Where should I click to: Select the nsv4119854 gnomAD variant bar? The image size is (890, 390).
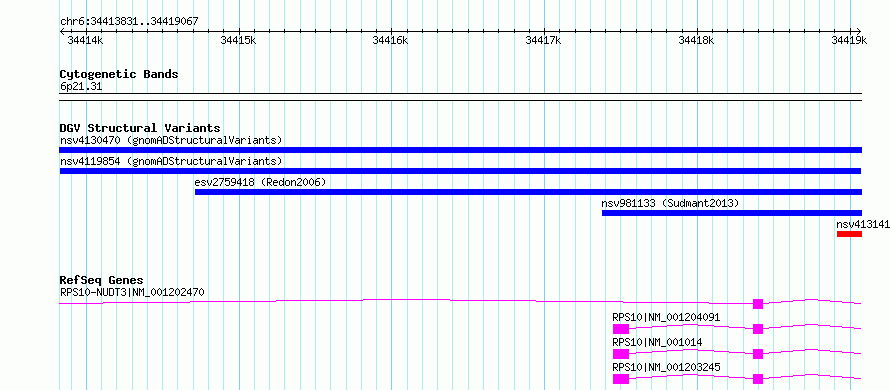[460, 171]
